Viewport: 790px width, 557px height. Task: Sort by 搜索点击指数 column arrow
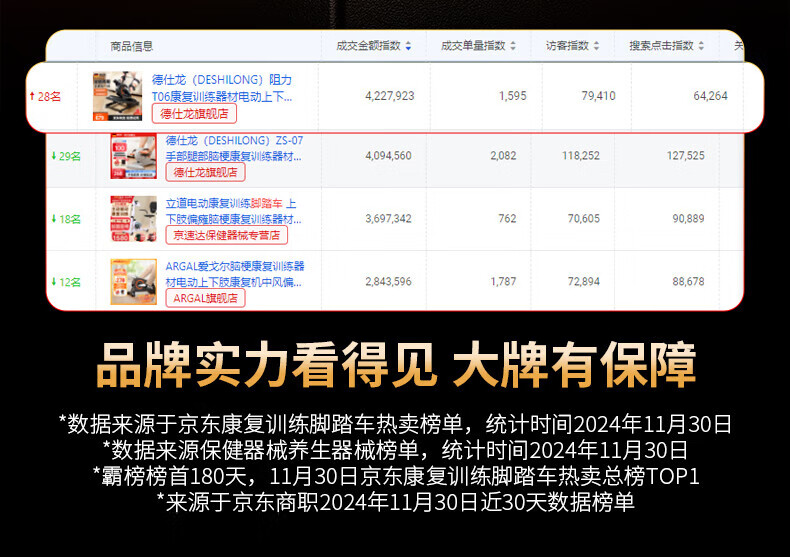tap(700, 46)
